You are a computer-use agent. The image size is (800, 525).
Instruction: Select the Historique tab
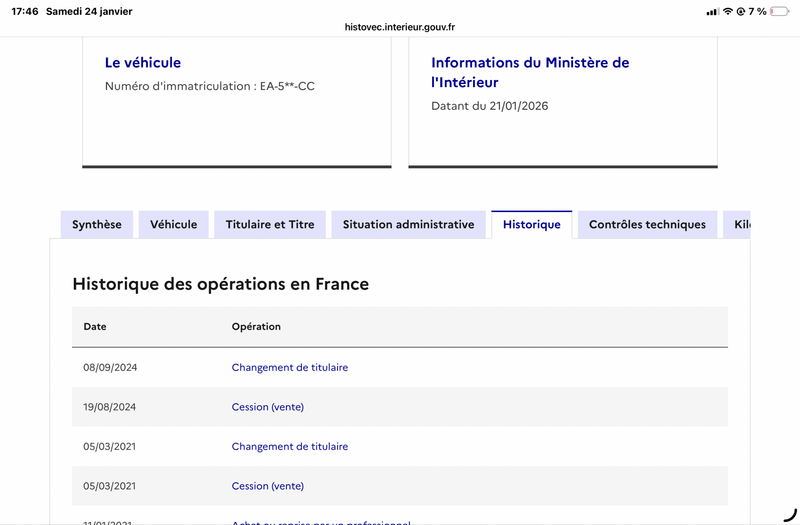pyautogui.click(x=531, y=225)
